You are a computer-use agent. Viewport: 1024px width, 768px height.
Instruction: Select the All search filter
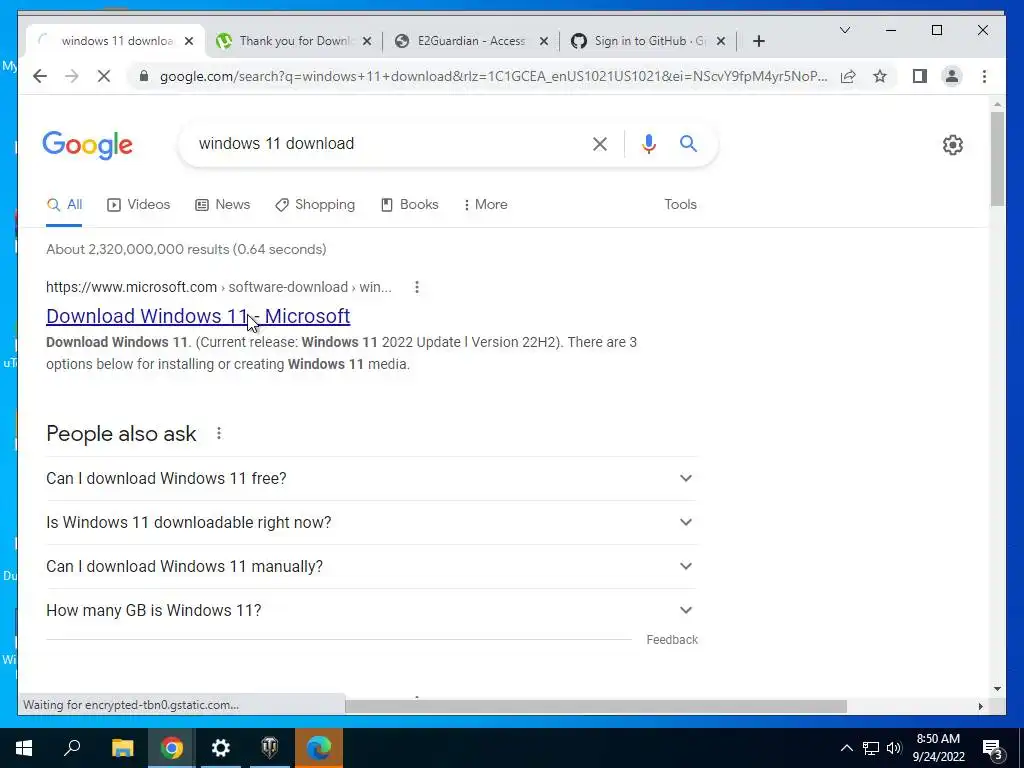(x=64, y=204)
